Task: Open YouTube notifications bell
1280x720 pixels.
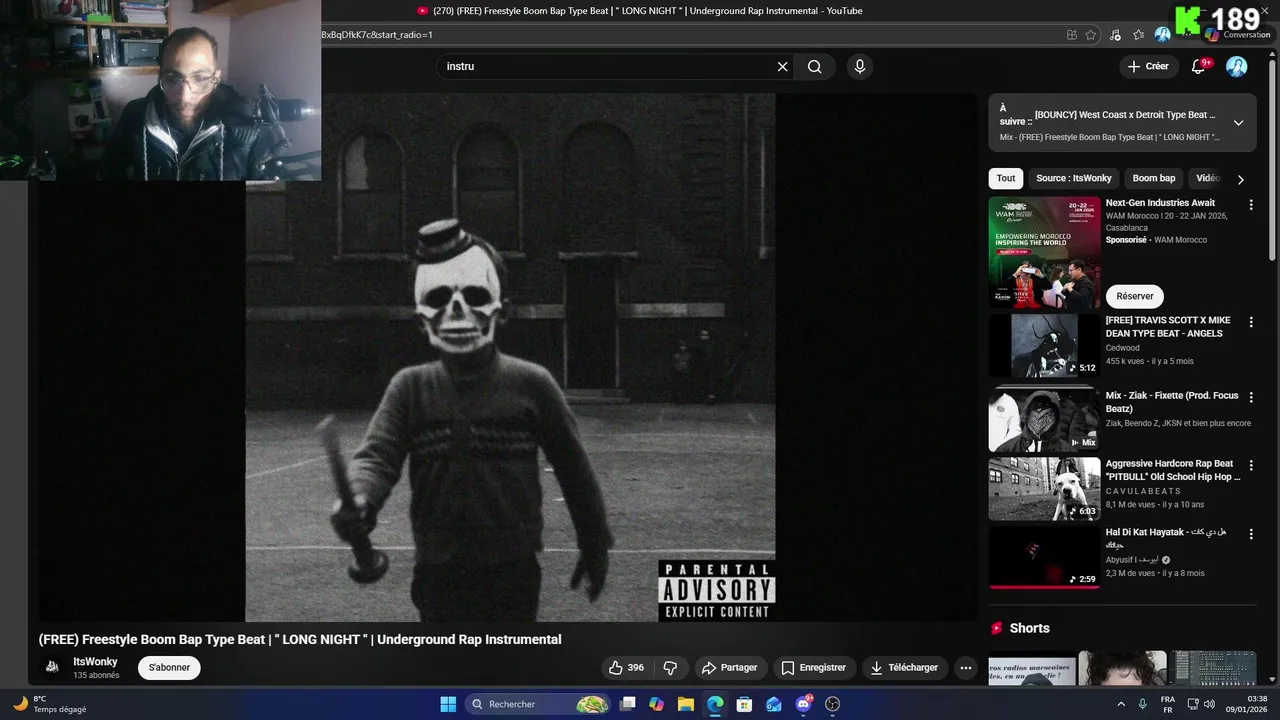Action: coord(1198,67)
